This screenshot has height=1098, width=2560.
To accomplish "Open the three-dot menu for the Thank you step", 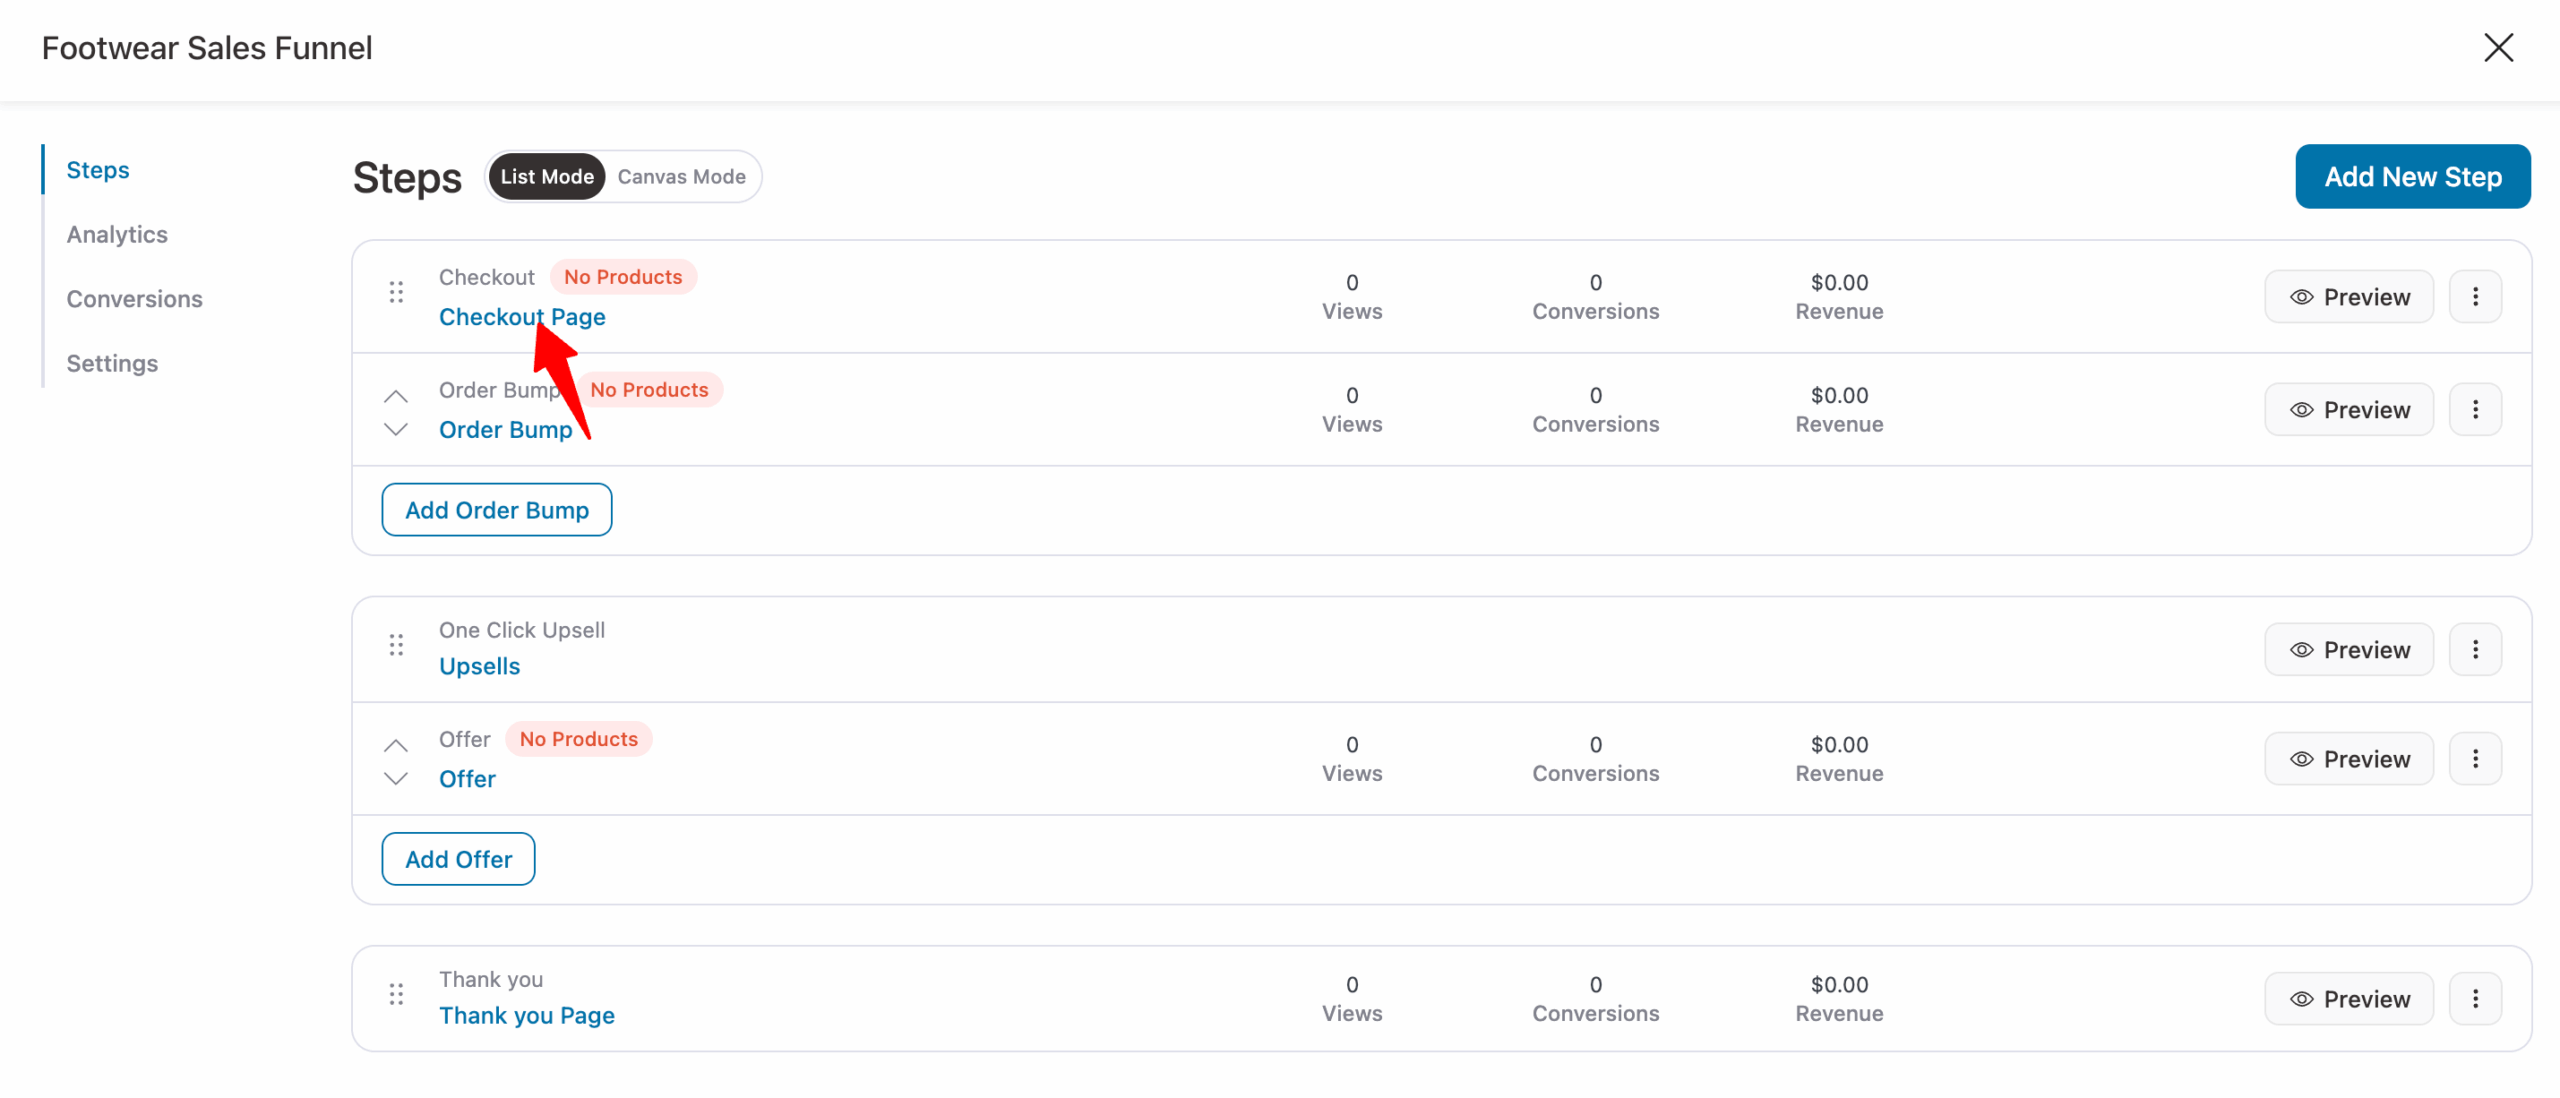I will (x=2476, y=998).
